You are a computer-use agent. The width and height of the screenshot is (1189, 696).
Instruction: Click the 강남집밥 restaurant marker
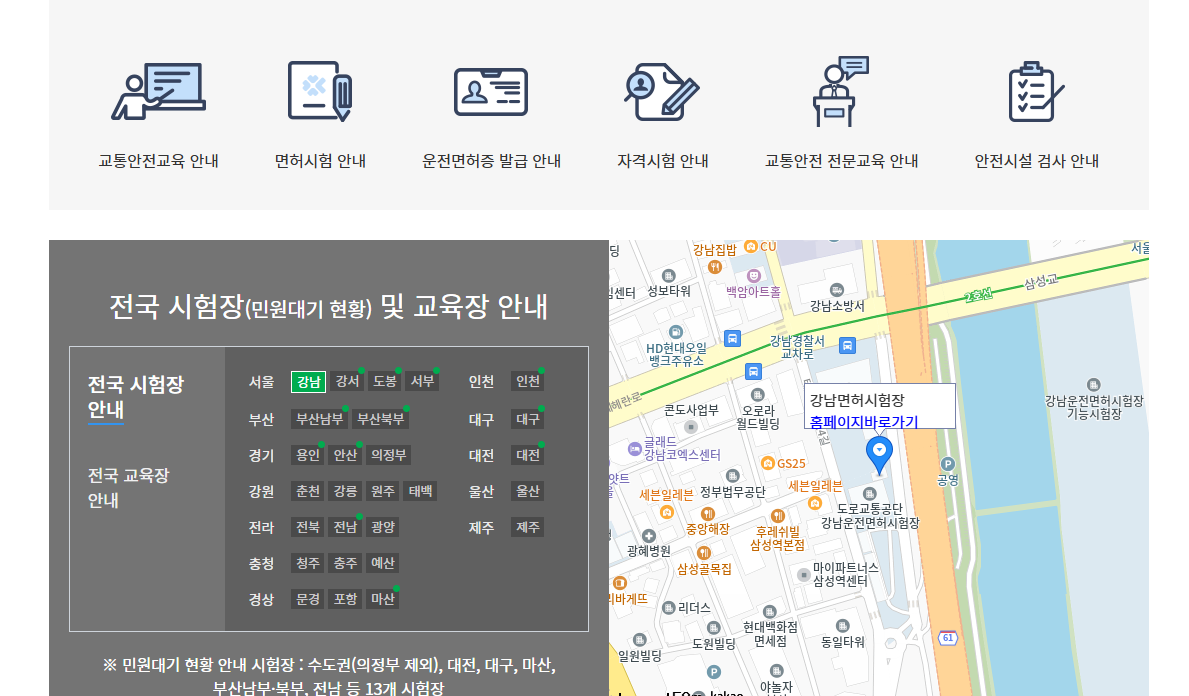714,266
